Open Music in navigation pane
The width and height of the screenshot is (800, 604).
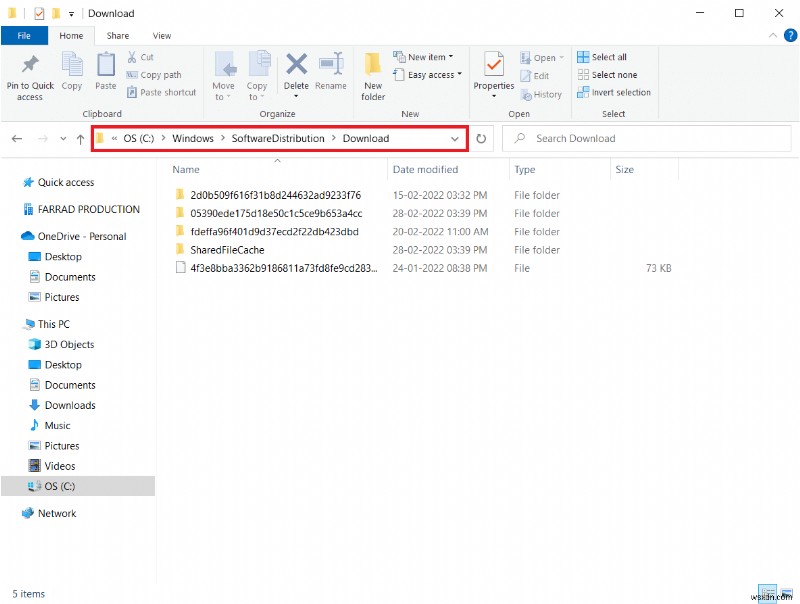click(x=57, y=425)
